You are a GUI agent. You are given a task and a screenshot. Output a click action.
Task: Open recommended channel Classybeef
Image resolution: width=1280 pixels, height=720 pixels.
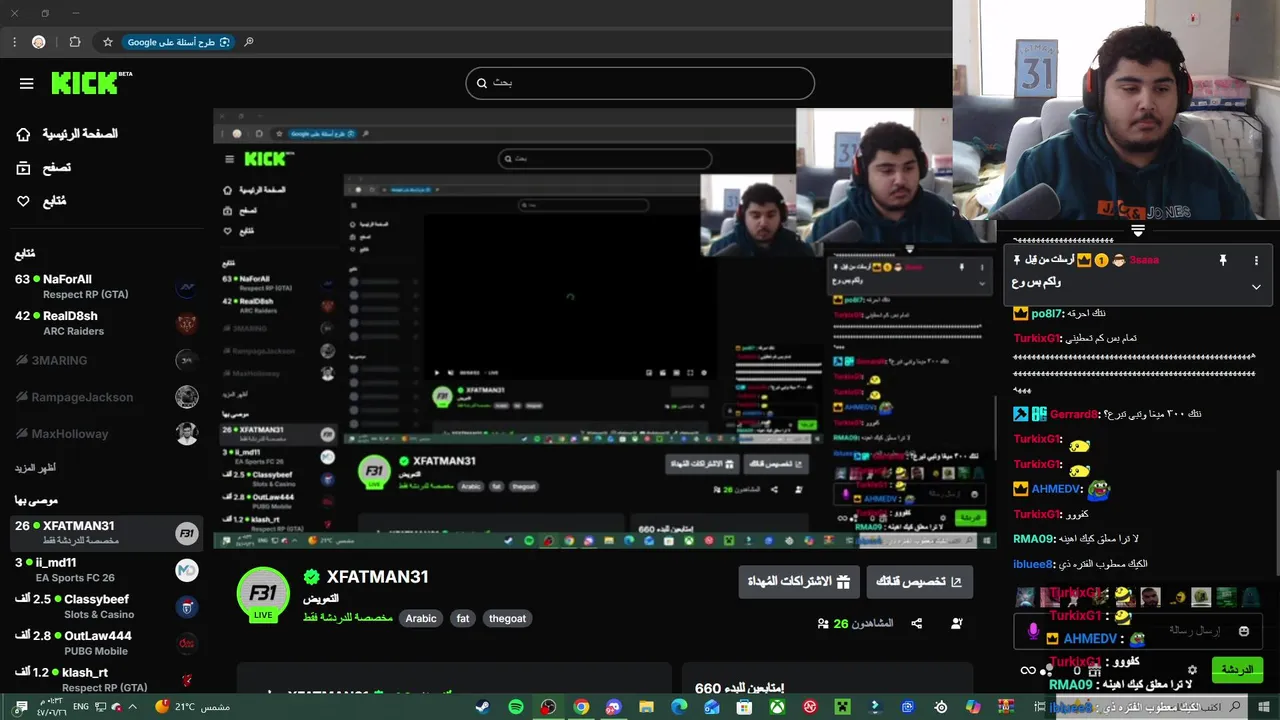click(106, 606)
